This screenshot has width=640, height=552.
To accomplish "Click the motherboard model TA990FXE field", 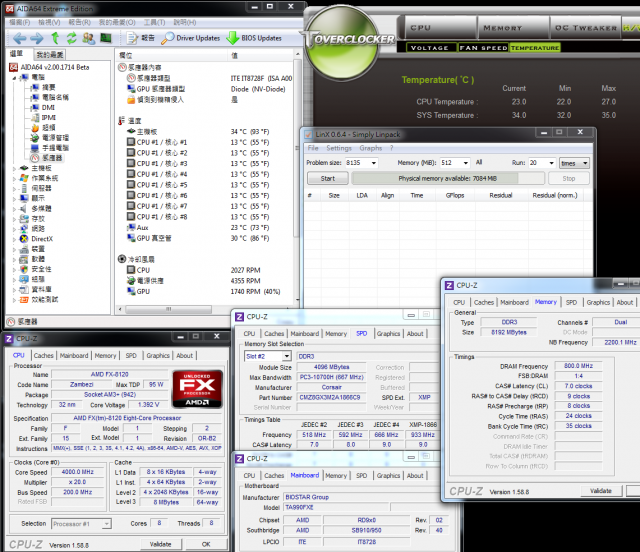I will pos(336,507).
